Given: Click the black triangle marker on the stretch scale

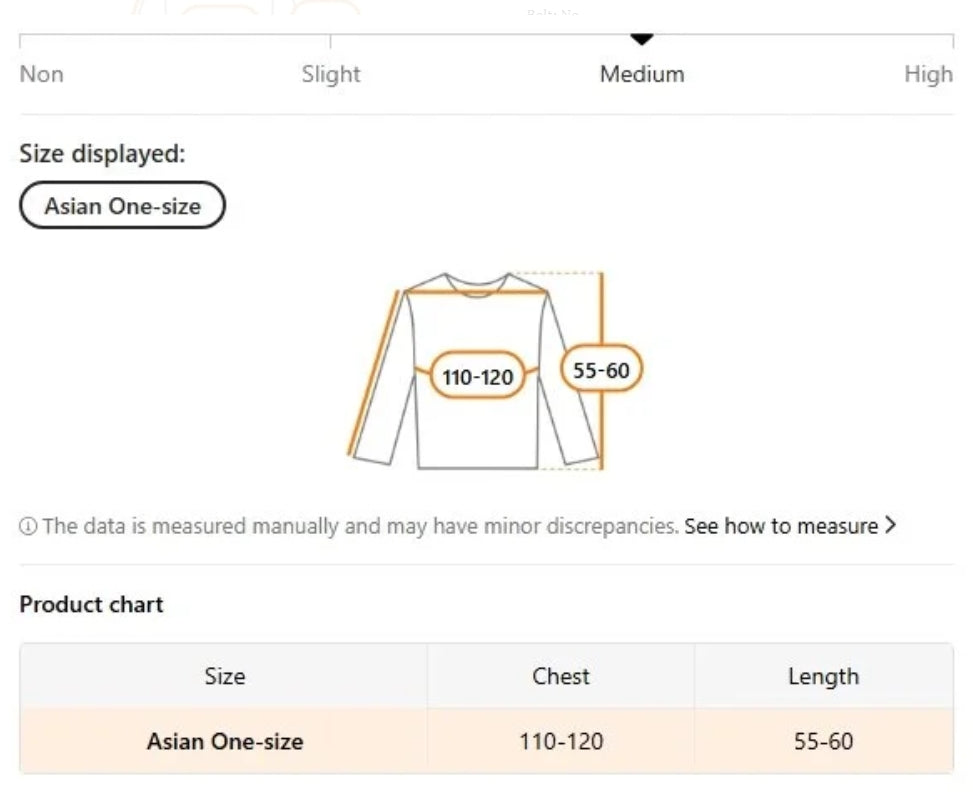Looking at the screenshot, I should click(x=642, y=39).
